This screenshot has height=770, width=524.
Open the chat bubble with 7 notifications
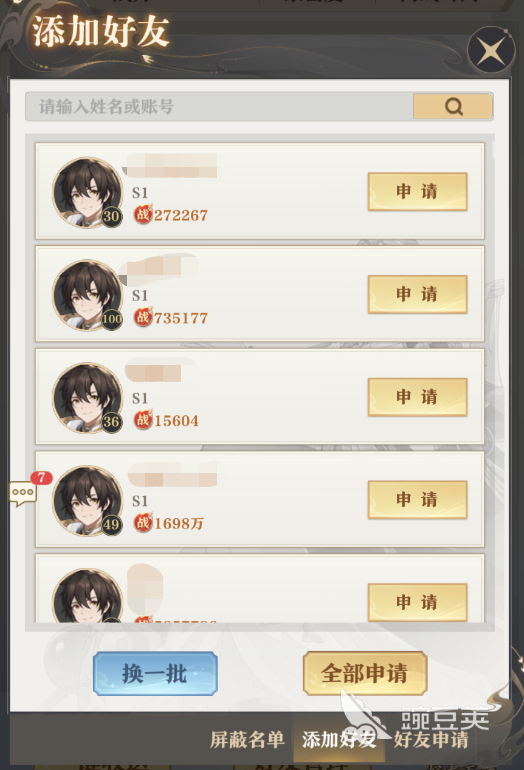[x=23, y=493]
